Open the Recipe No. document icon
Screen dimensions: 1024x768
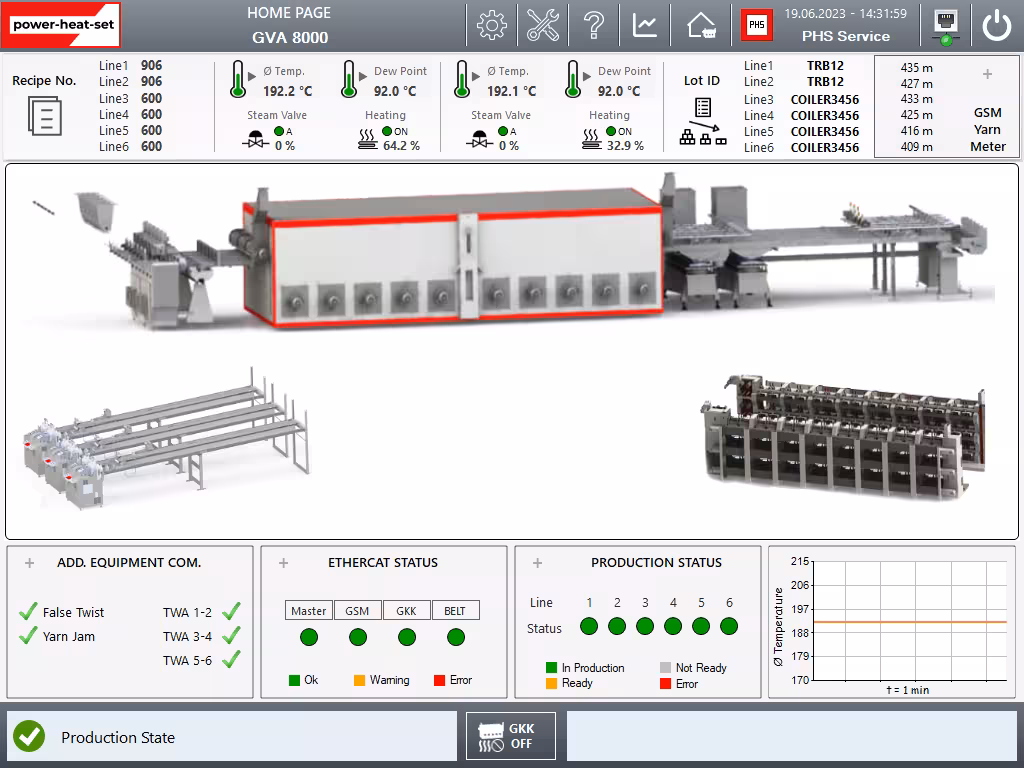[x=44, y=116]
